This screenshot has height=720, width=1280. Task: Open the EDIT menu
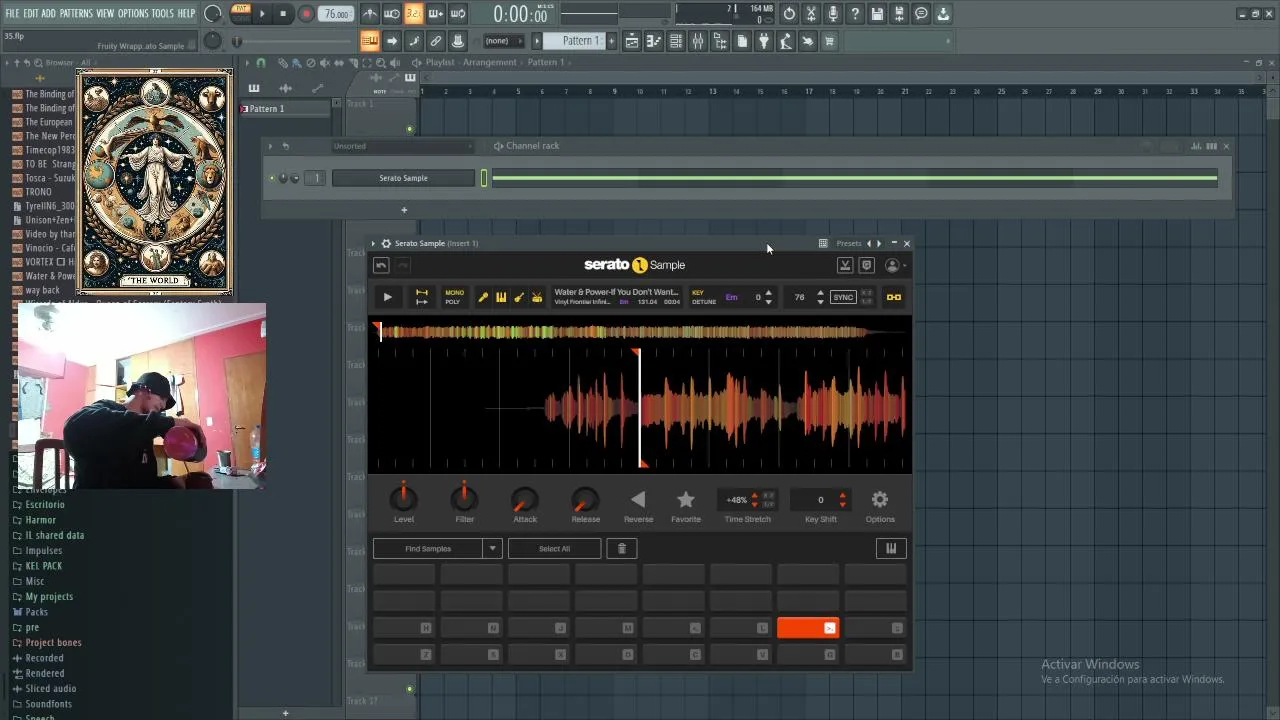click(31, 13)
